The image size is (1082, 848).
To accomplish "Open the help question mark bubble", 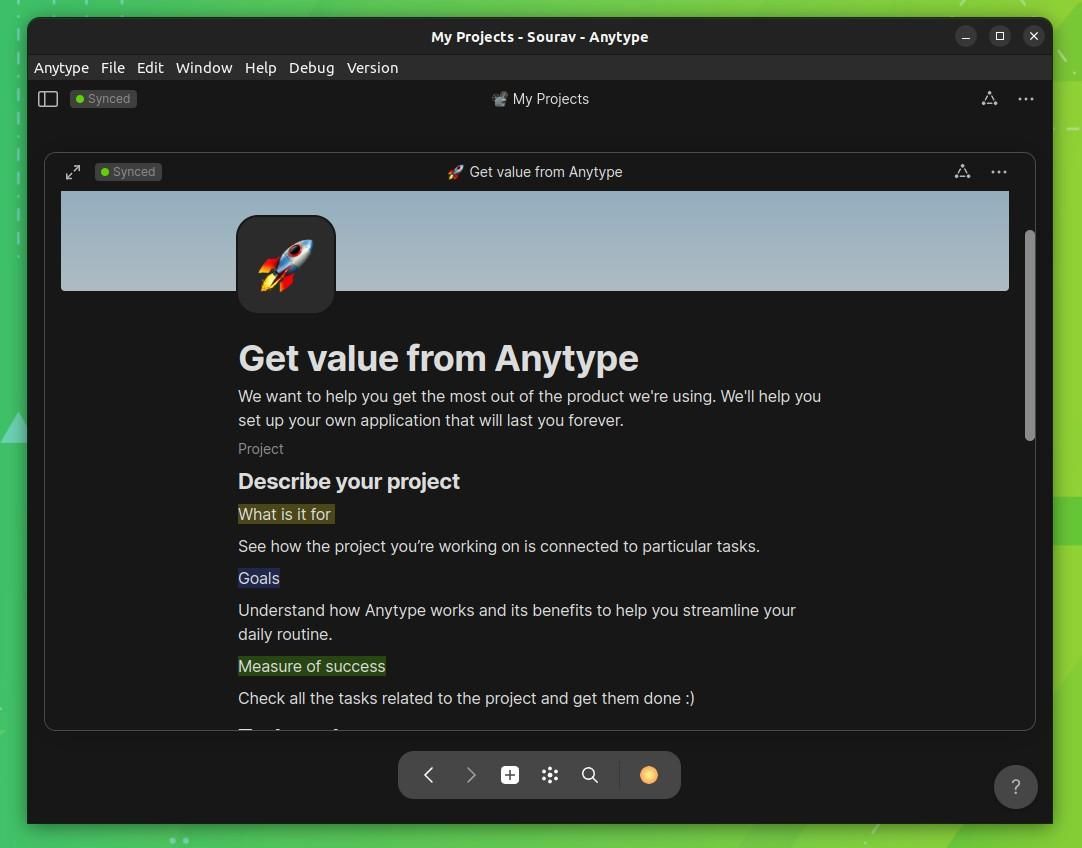I will pos(1015,787).
